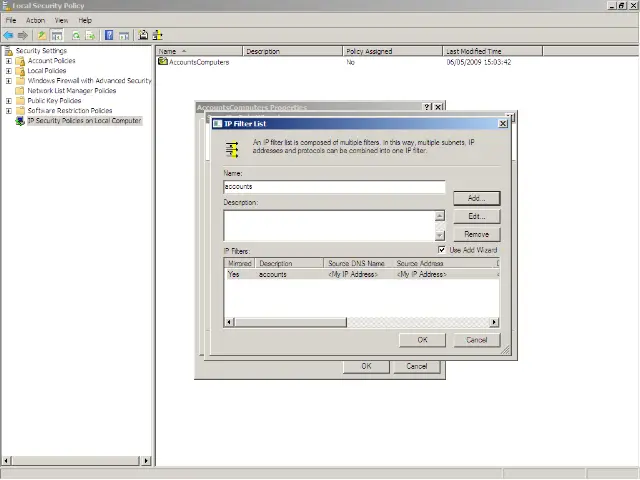The image size is (640, 480).
Task: Open the View menu
Action: pyautogui.click(x=62, y=20)
